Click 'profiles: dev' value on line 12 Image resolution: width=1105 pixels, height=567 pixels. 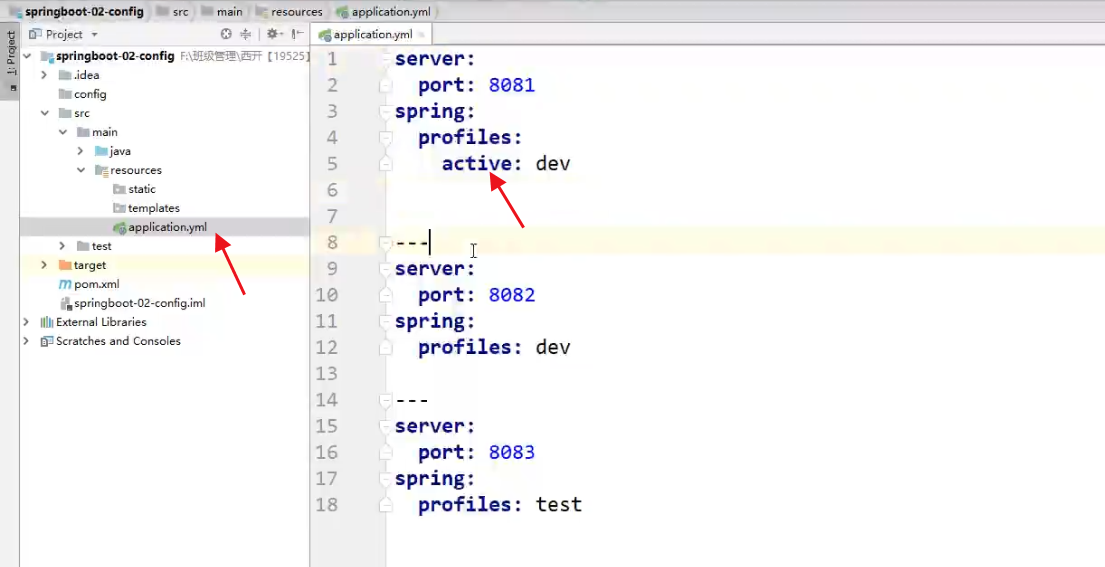(x=552, y=347)
